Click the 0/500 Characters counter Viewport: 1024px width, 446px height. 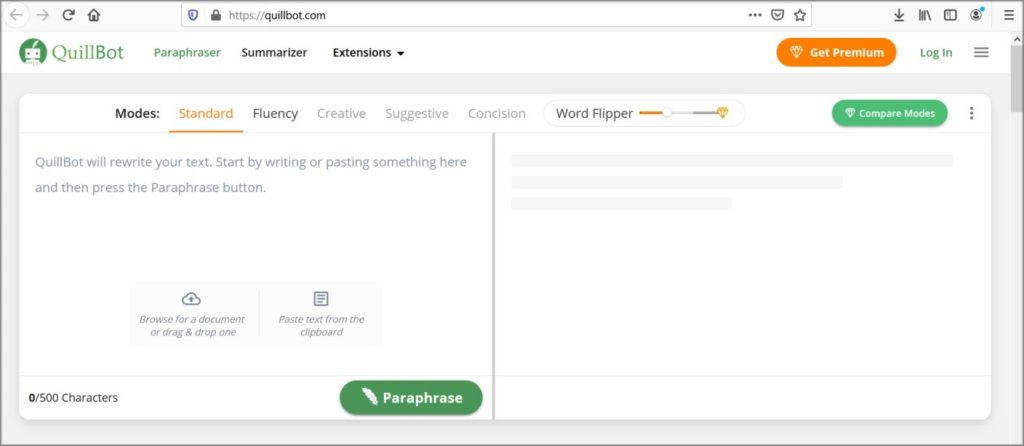73,398
